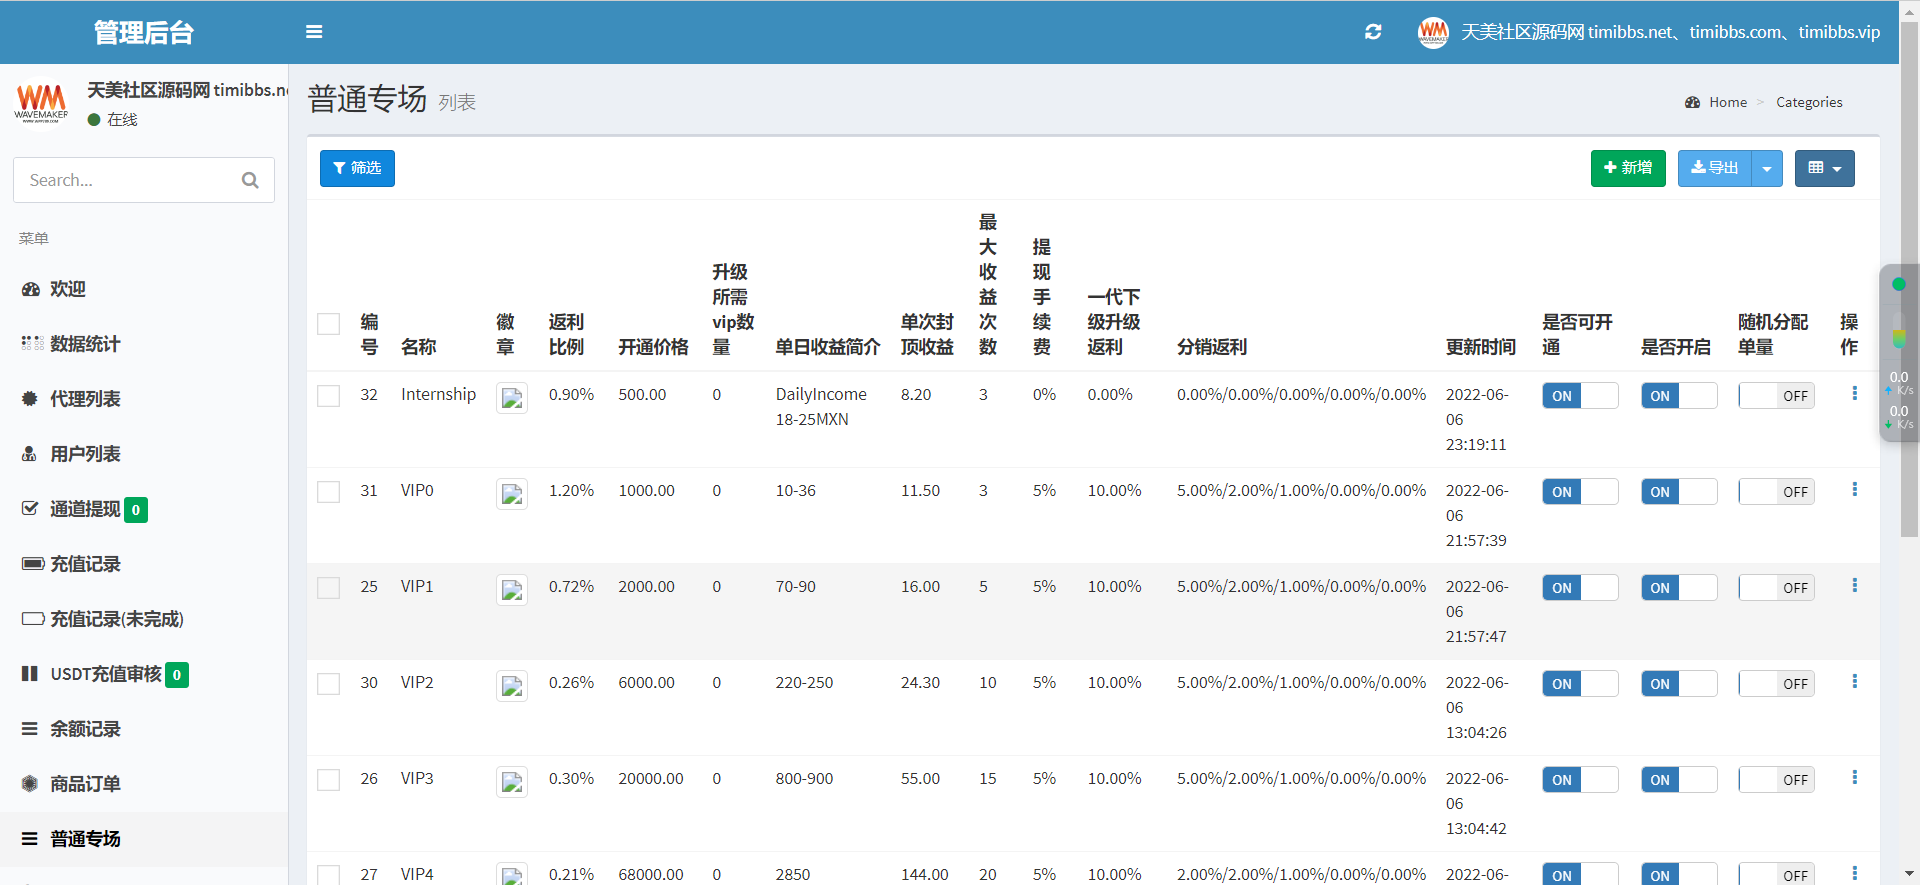Screen dimensions: 1920x885
Task: Tick checkbox for row 30 VIP2
Action: click(328, 684)
